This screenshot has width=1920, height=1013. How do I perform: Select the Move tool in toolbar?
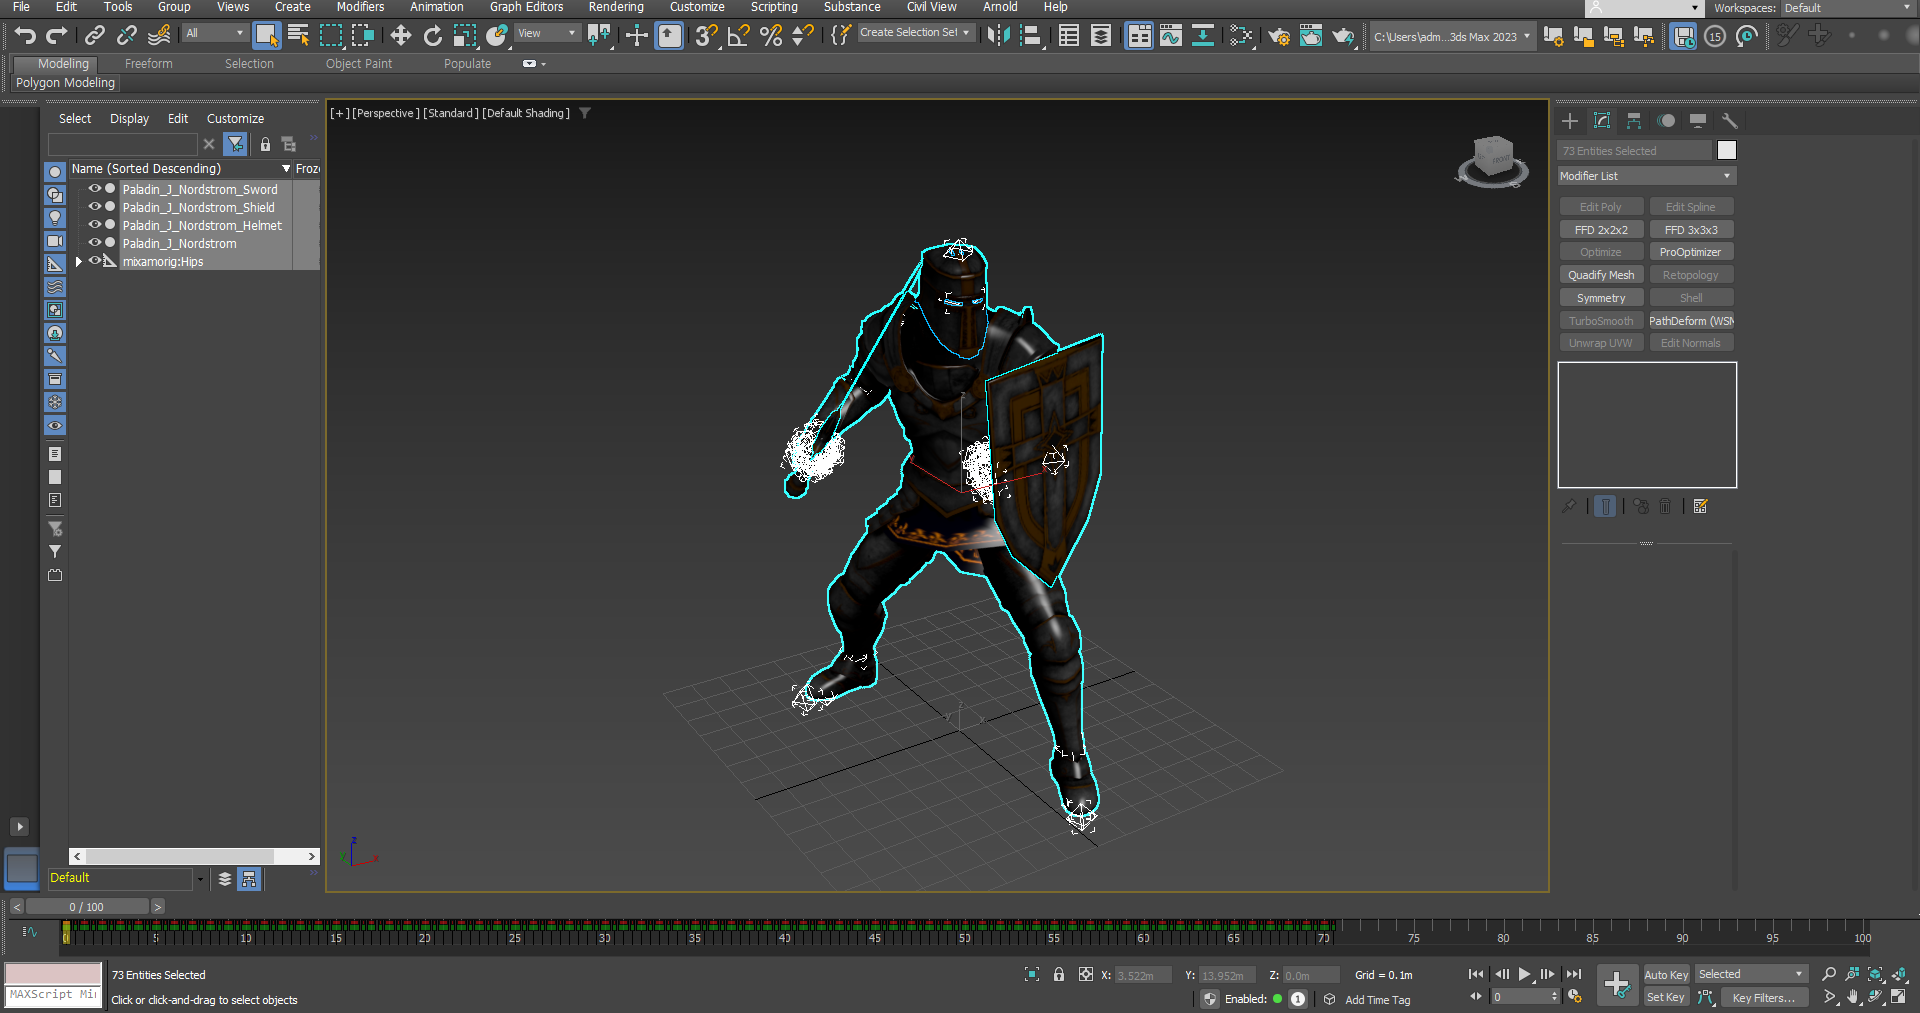click(400, 36)
